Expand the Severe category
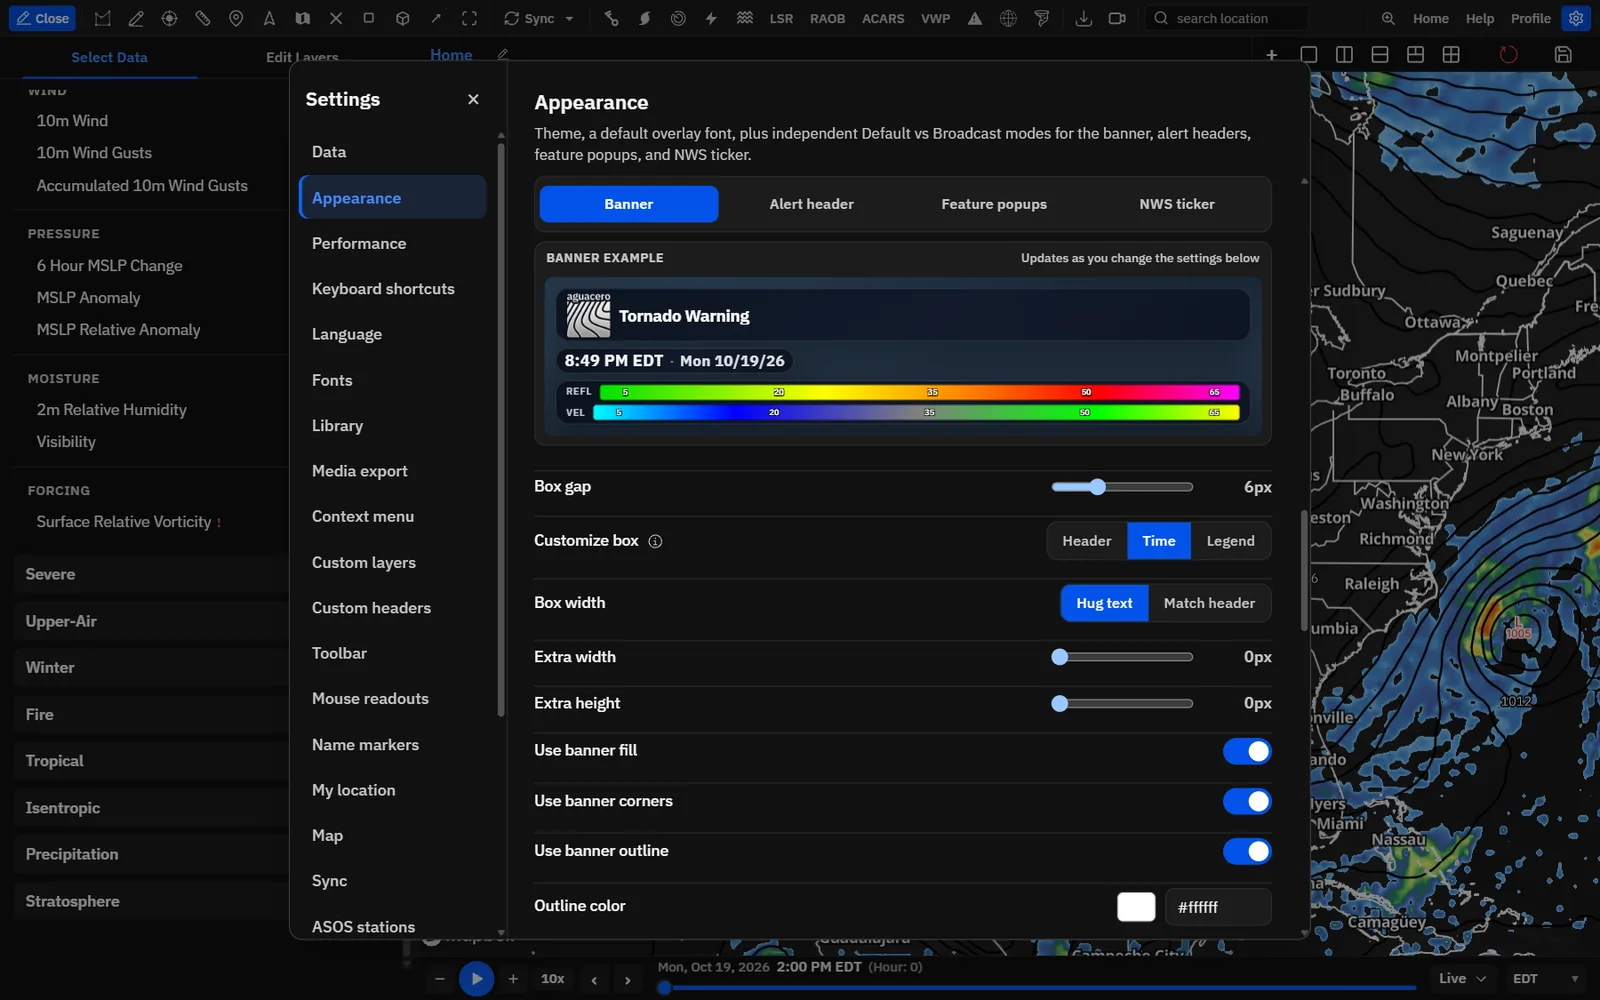 tap(151, 574)
